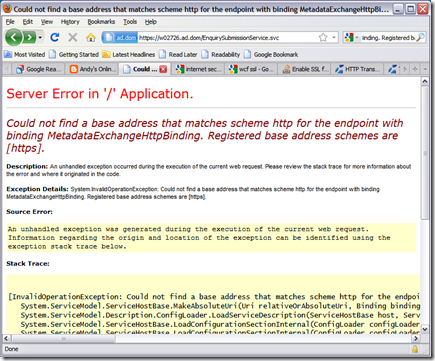This screenshot has width=435, height=361.
Task: Click the vertical scrollbar up arrow
Action: pos(425,81)
